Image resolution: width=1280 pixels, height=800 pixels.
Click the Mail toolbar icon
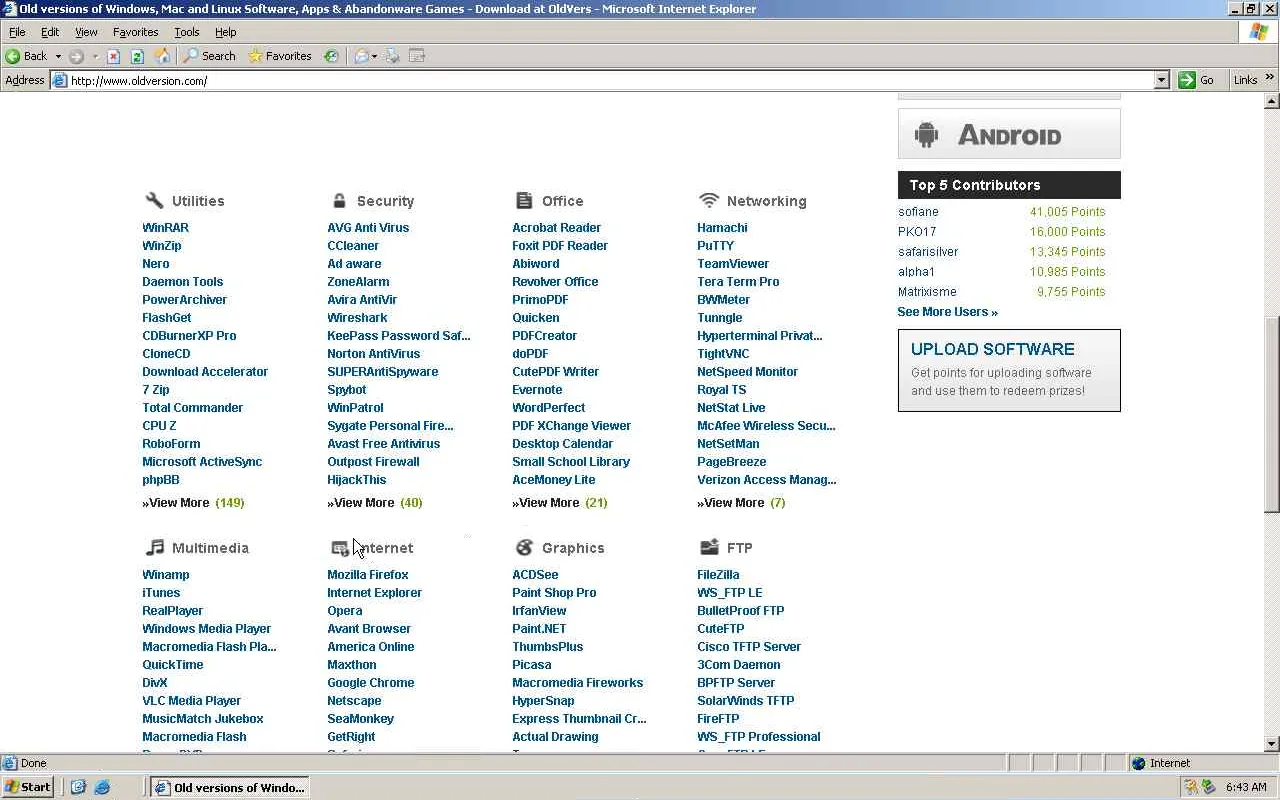click(361, 56)
